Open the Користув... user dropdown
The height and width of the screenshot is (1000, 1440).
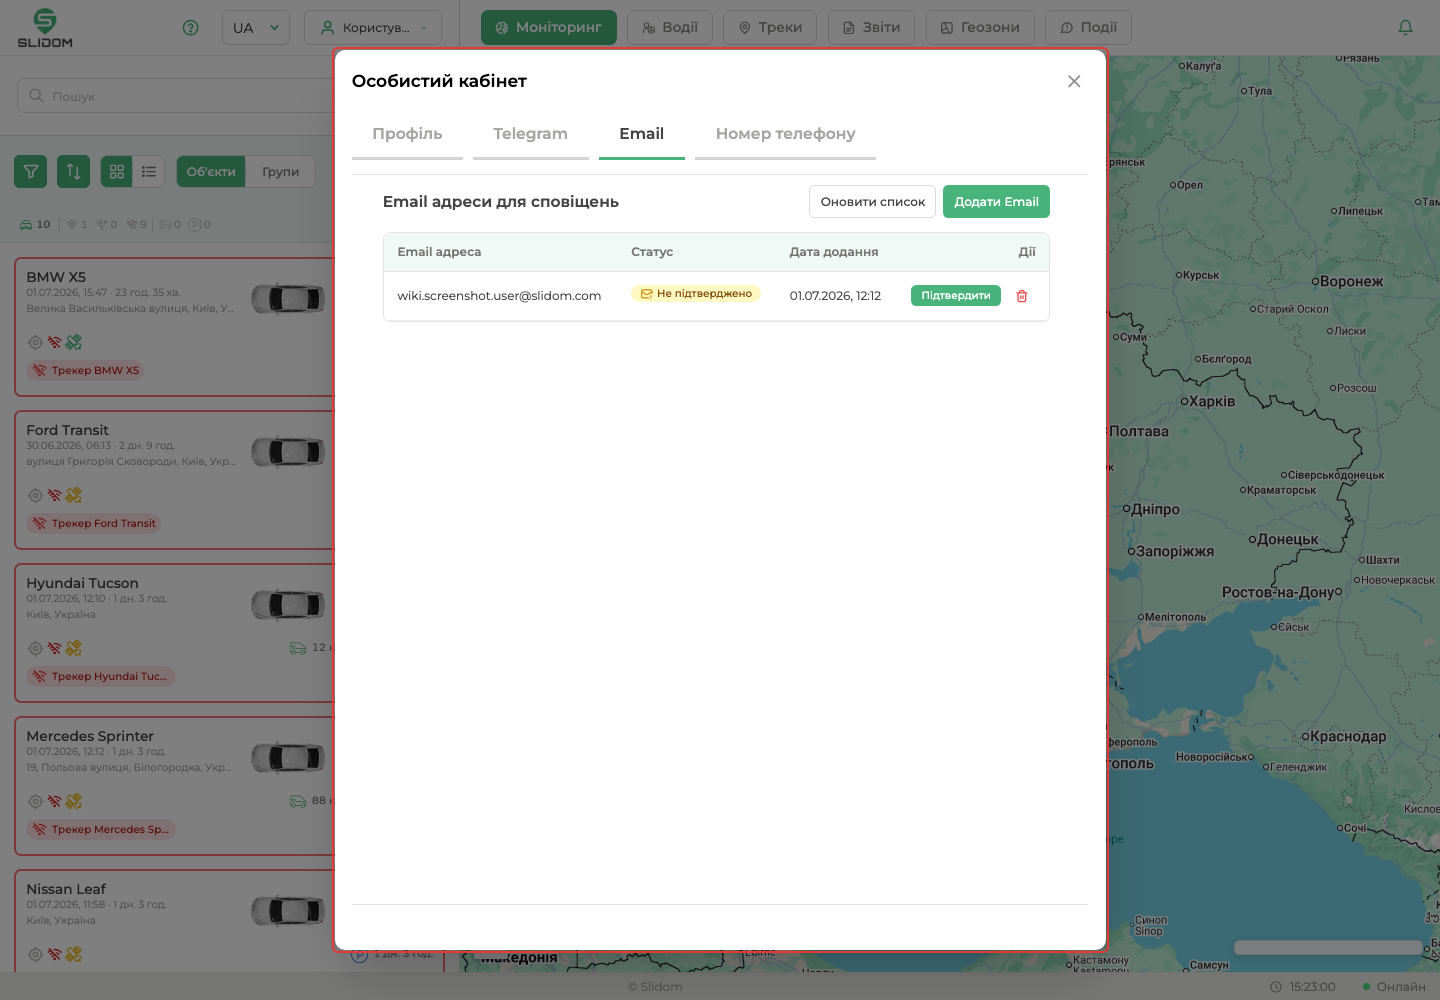[x=373, y=28]
